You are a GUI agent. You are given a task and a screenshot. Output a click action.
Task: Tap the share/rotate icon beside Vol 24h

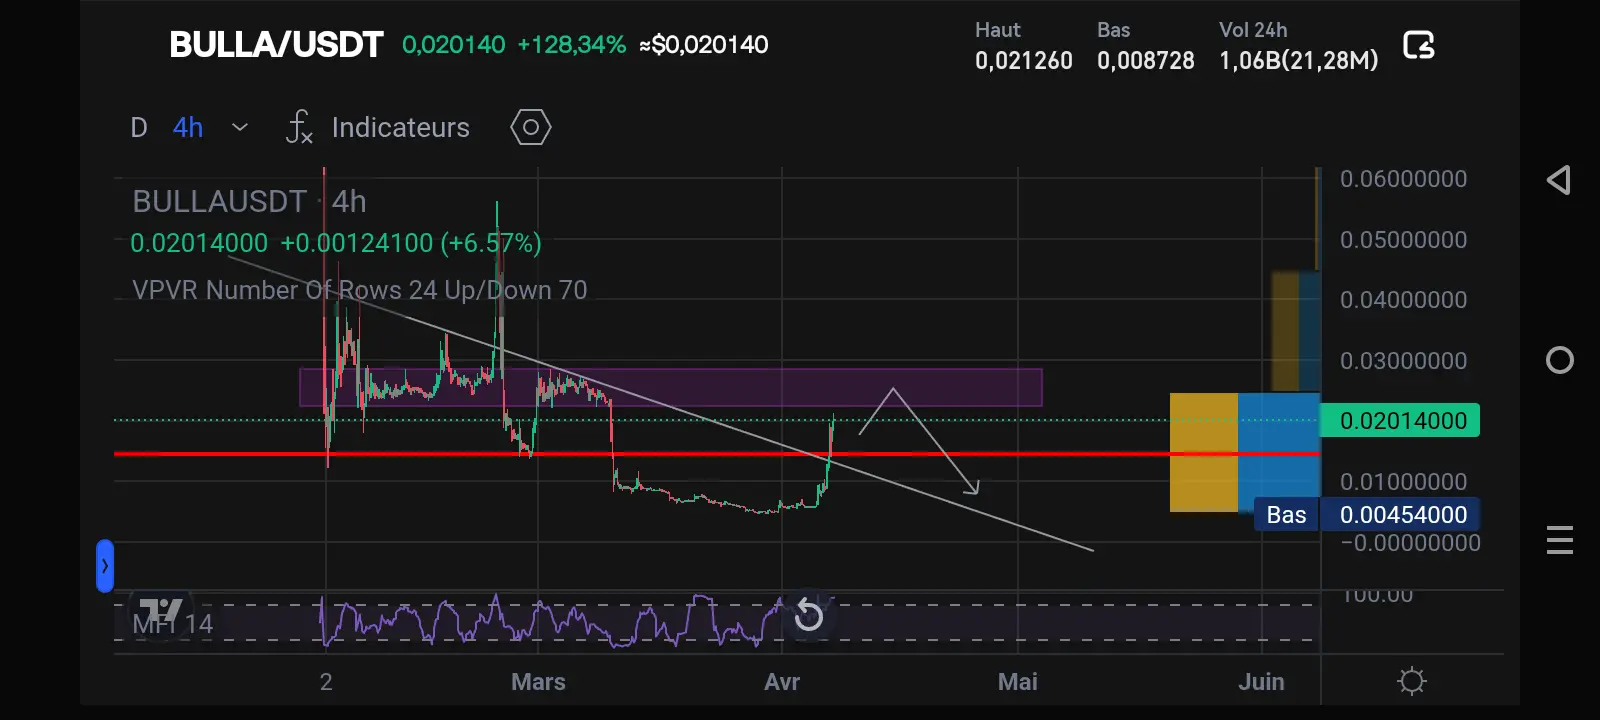[x=1419, y=45]
